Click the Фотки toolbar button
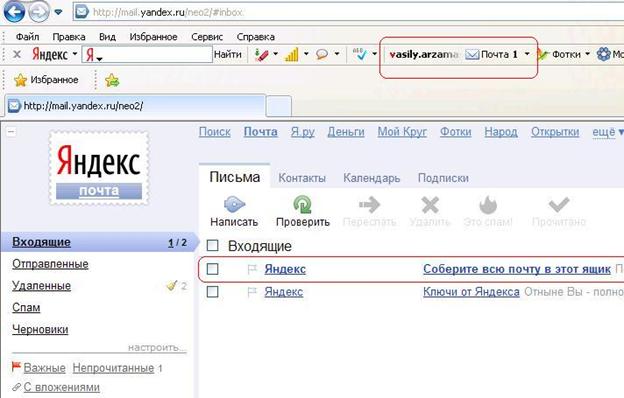The height and width of the screenshot is (398, 624). (560, 54)
